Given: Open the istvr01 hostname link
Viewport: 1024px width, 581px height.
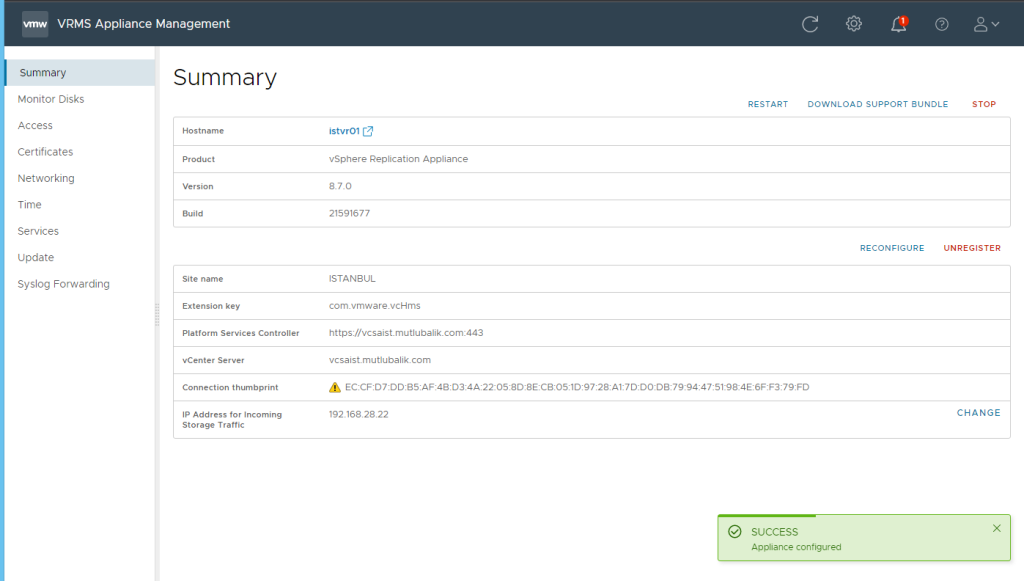Looking at the screenshot, I should (344, 131).
